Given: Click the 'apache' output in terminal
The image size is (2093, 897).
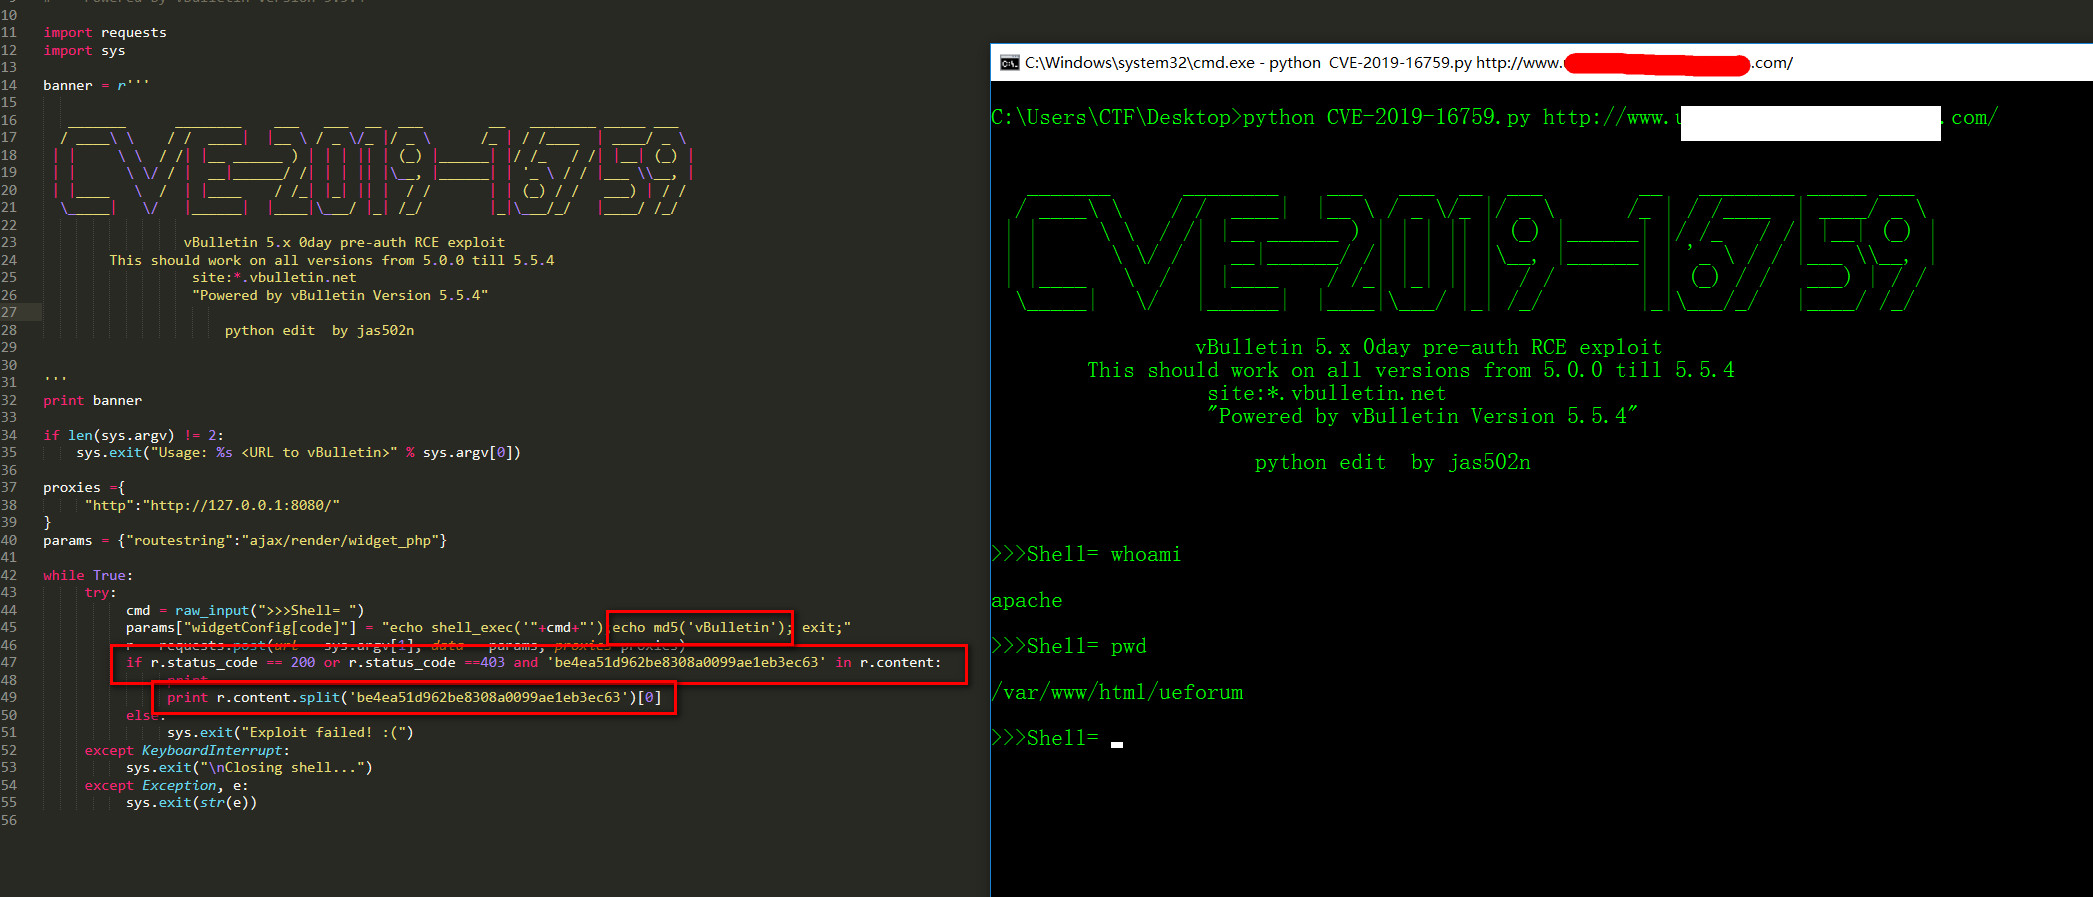Looking at the screenshot, I should 1027,601.
